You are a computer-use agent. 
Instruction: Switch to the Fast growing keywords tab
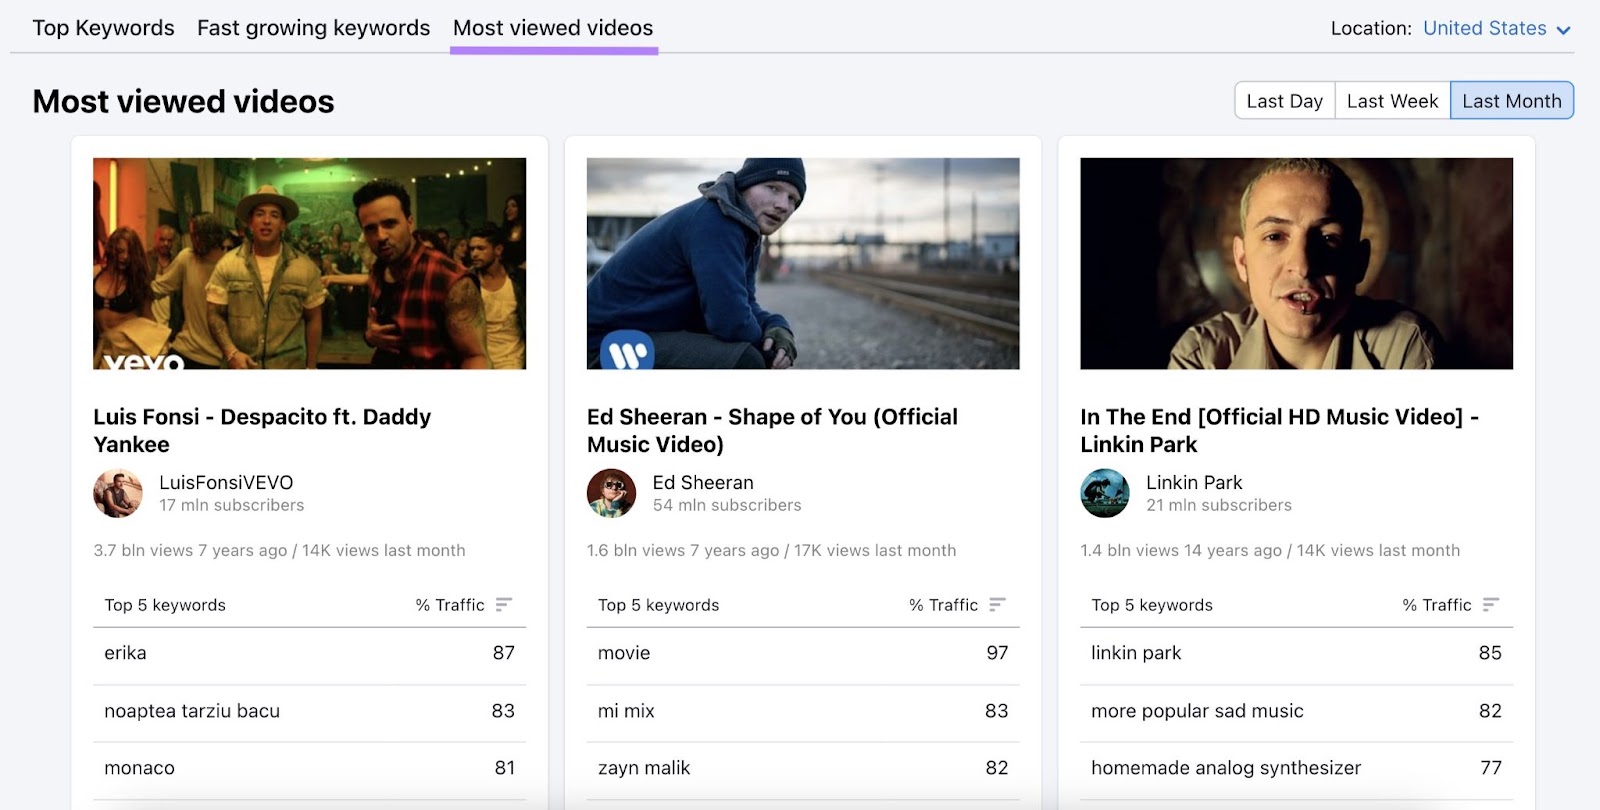[x=313, y=28]
